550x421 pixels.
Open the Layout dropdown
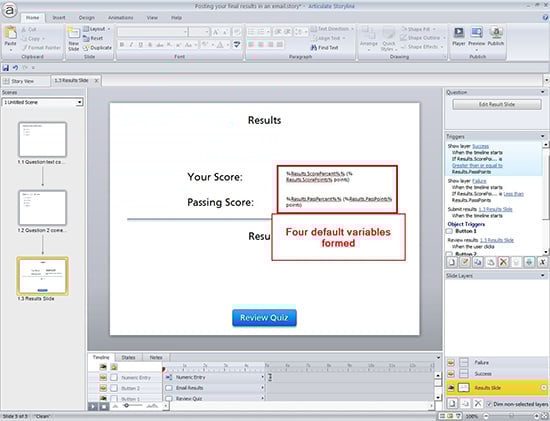tap(97, 29)
